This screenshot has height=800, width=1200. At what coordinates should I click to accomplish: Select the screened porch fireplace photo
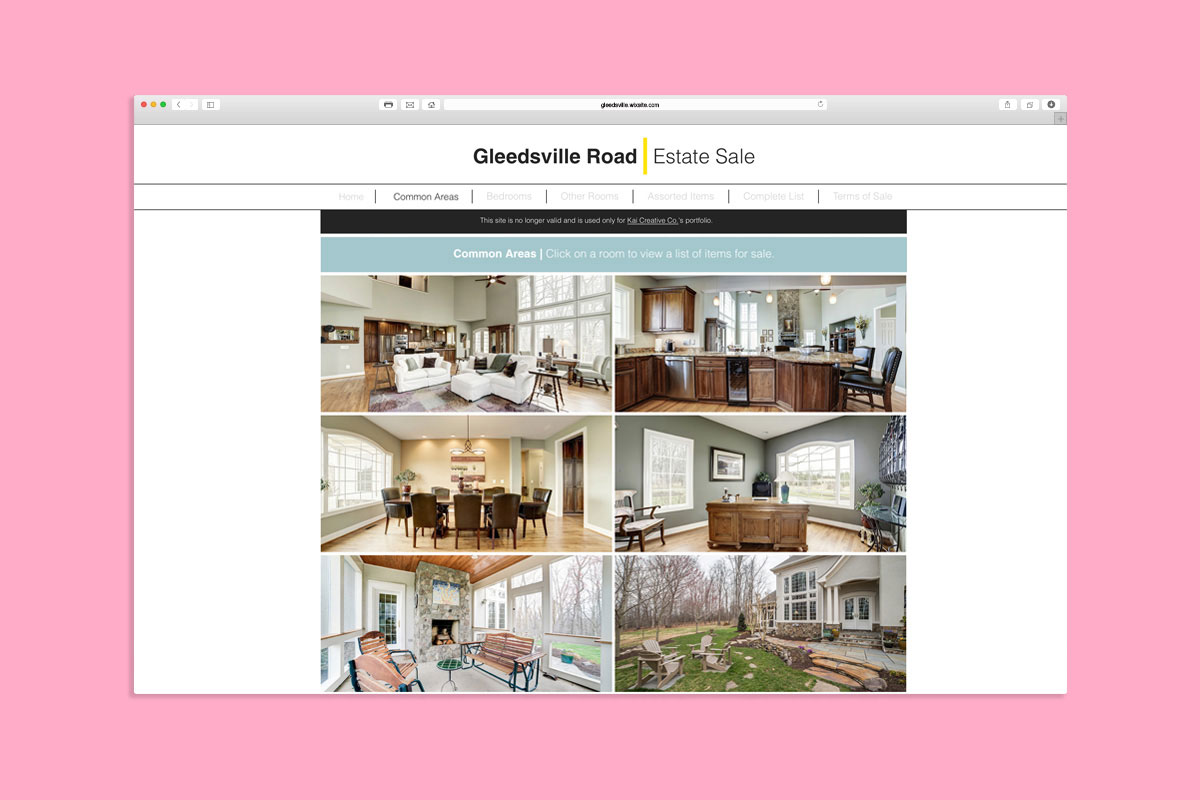pos(466,624)
